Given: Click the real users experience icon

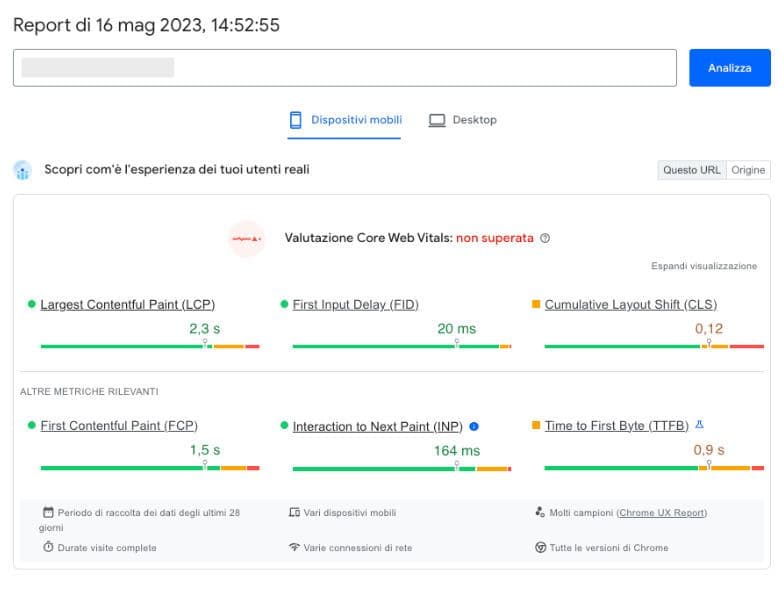Looking at the screenshot, I should coord(23,170).
